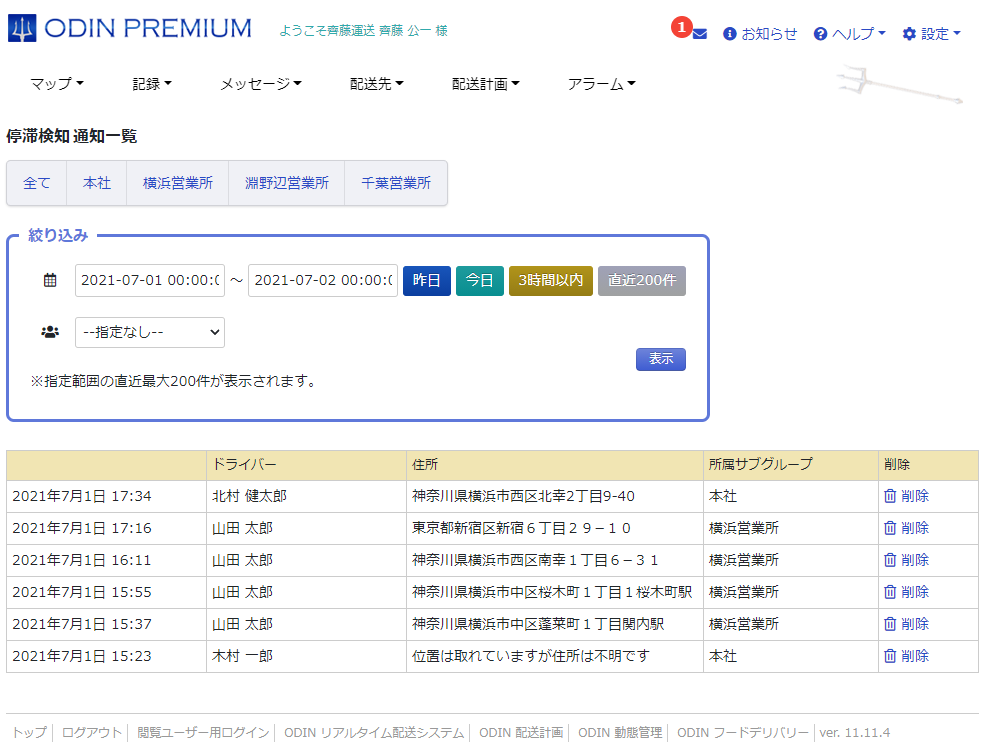Delete the 17:16 山田 太郎 notification
This screenshot has width=985, height=749.
(906, 528)
